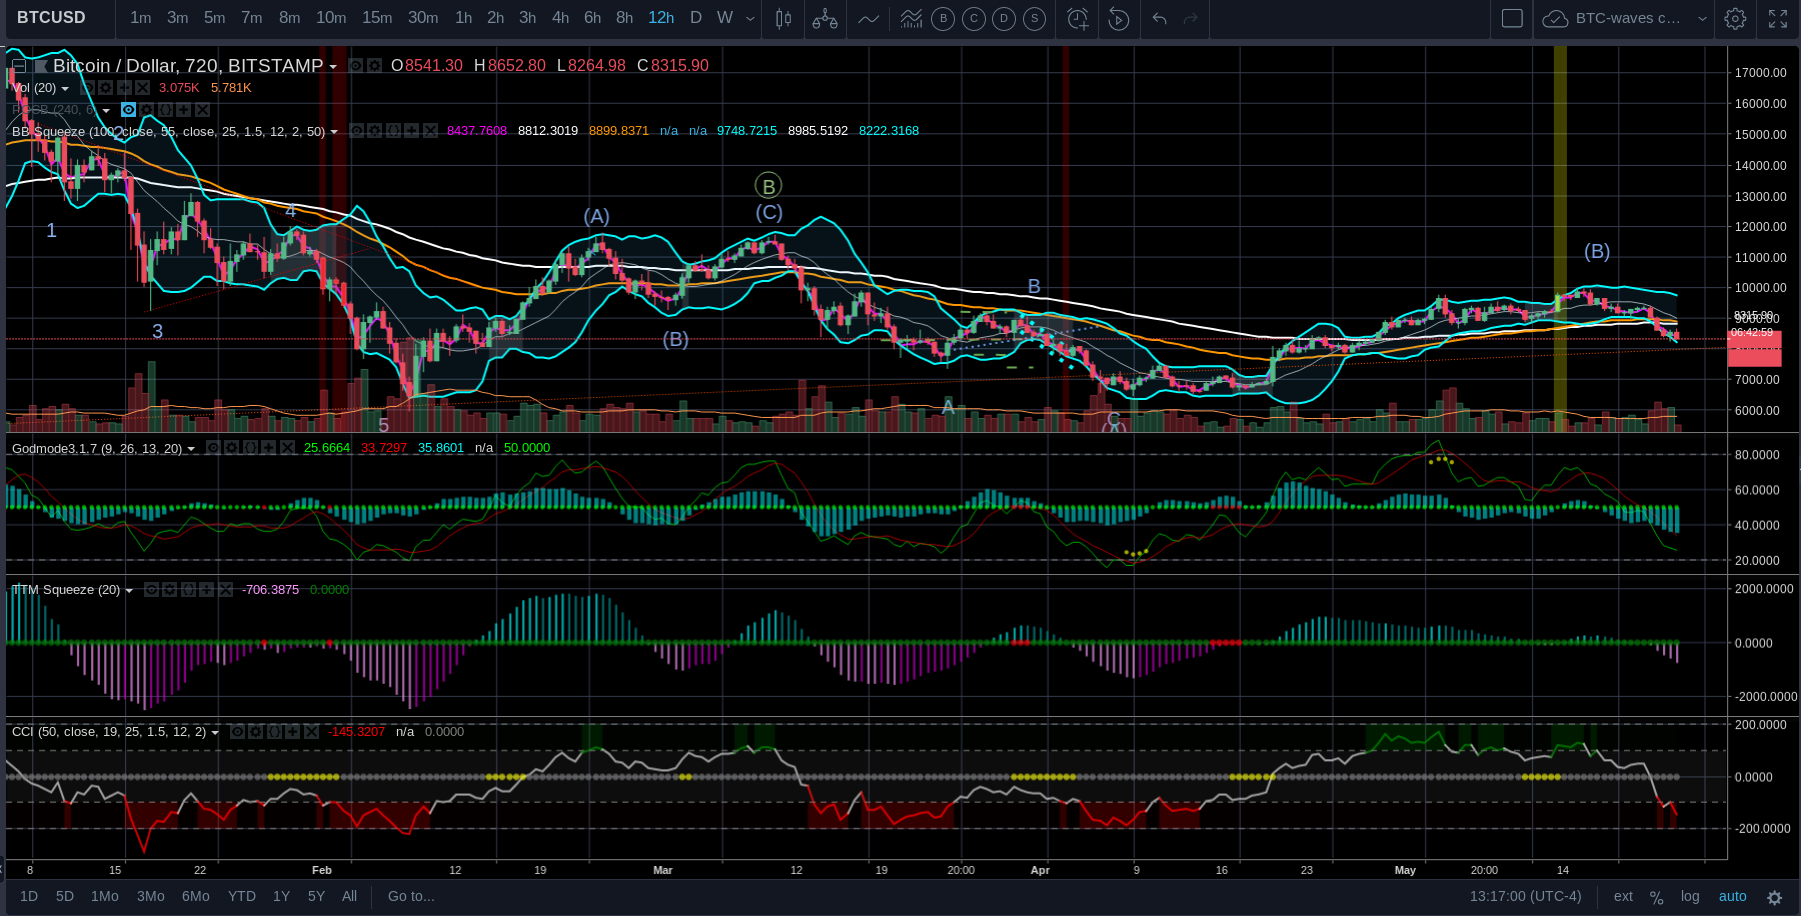The height and width of the screenshot is (916, 1801).
Task: Open price scale settings gear at bottom right
Action: pos(1775,897)
